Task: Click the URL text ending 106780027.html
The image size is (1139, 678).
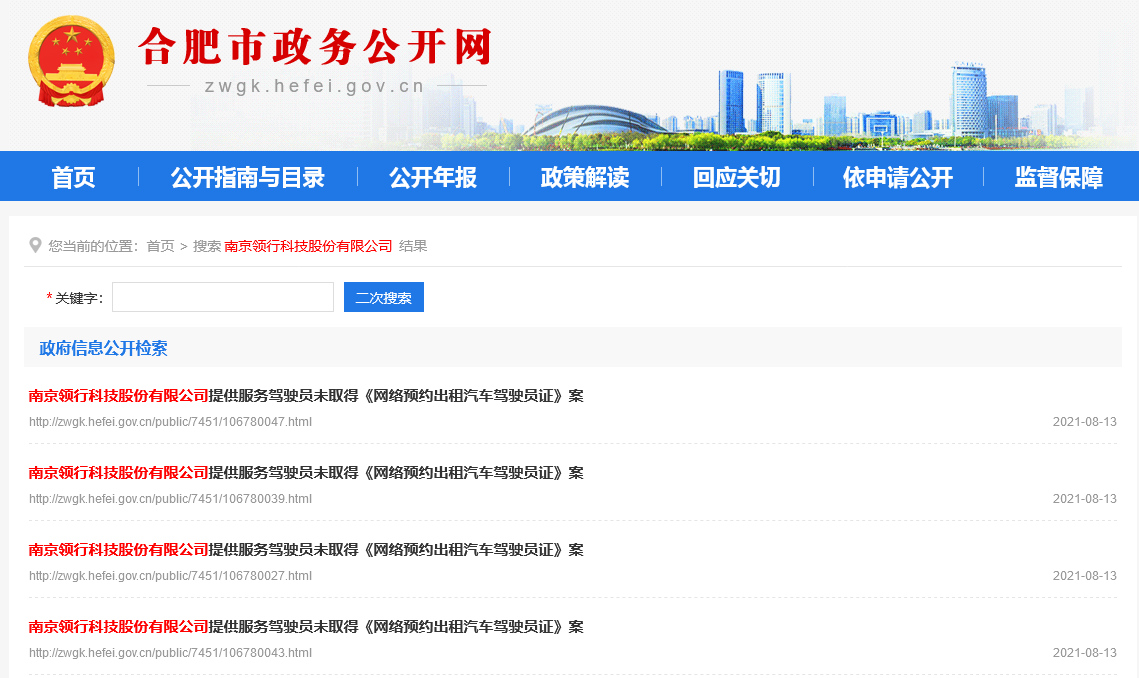Action: pos(171,576)
